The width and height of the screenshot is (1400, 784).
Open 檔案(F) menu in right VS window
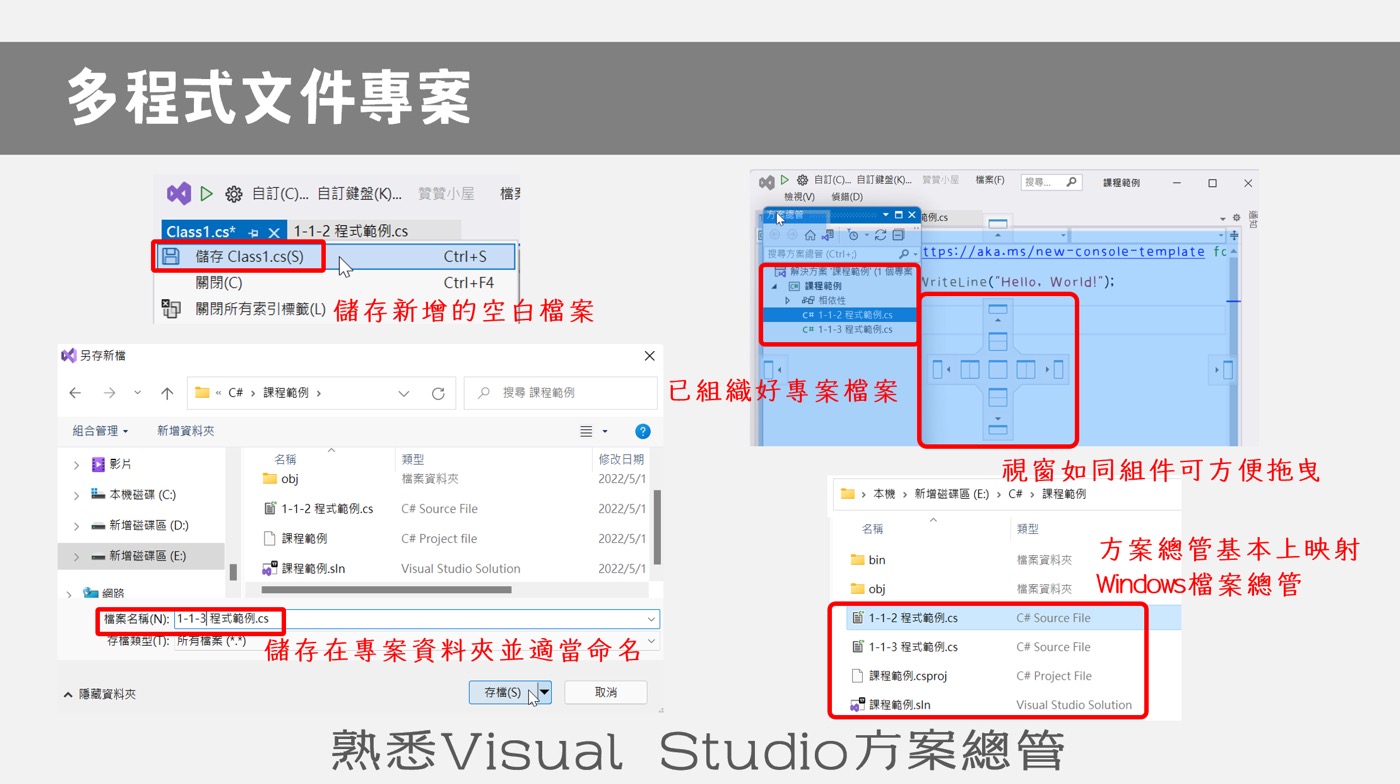[x=990, y=181]
